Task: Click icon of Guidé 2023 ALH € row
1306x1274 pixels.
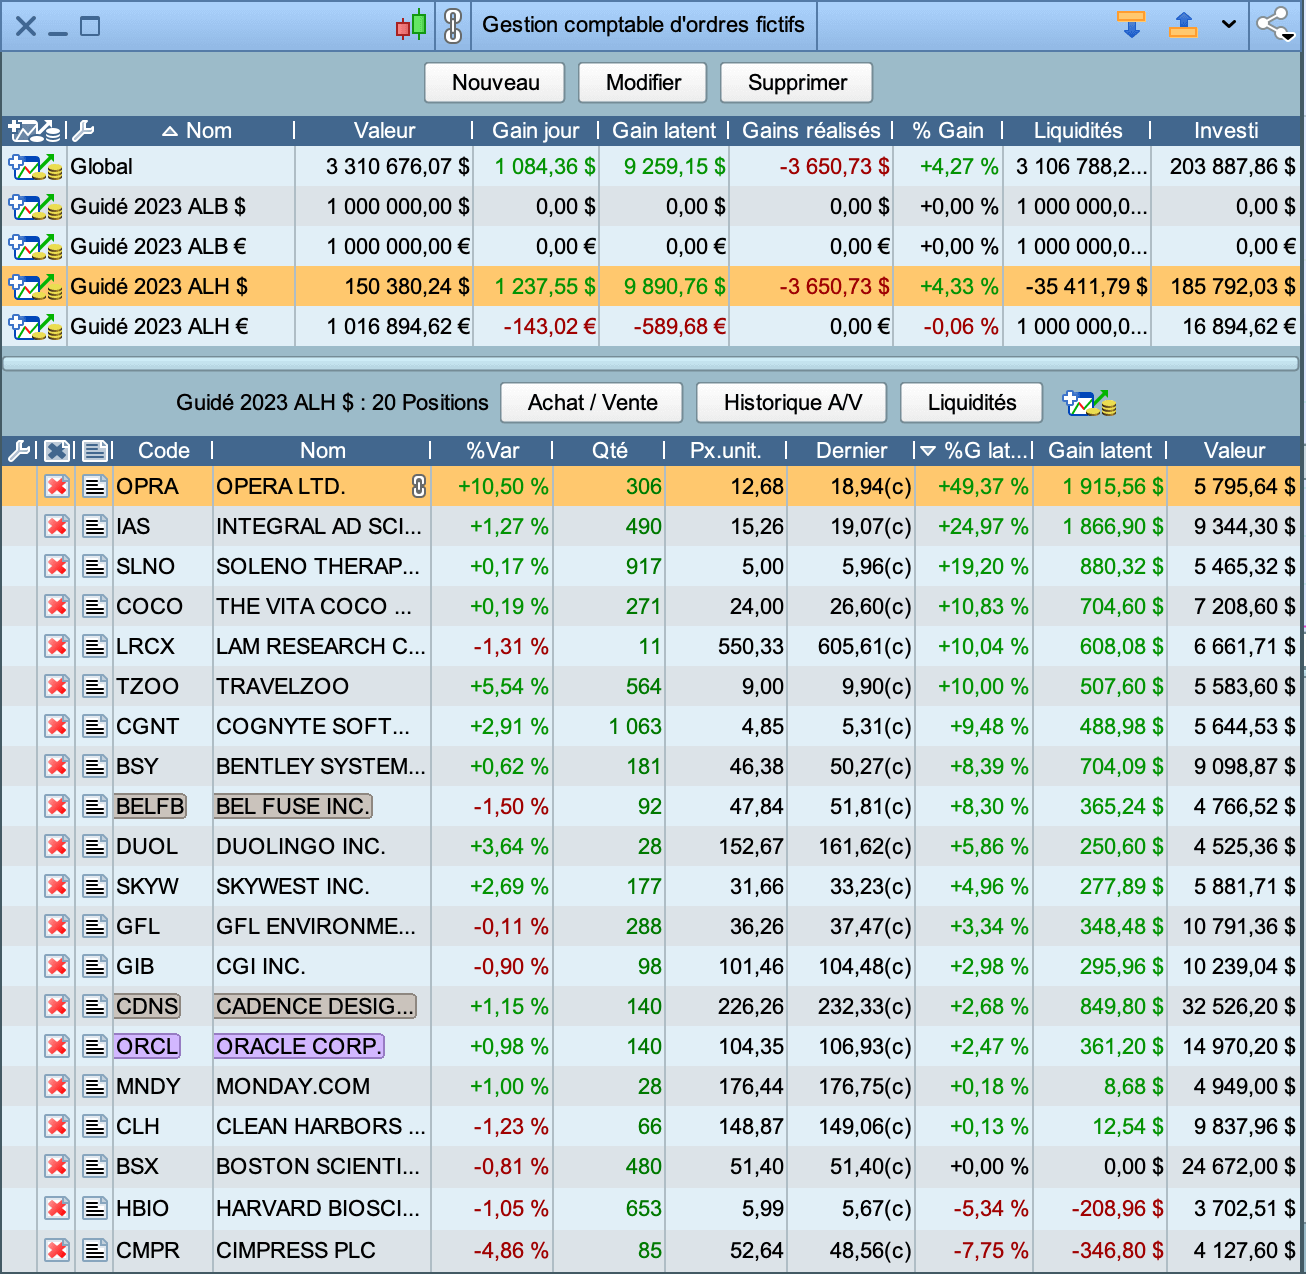Action: coord(35,327)
